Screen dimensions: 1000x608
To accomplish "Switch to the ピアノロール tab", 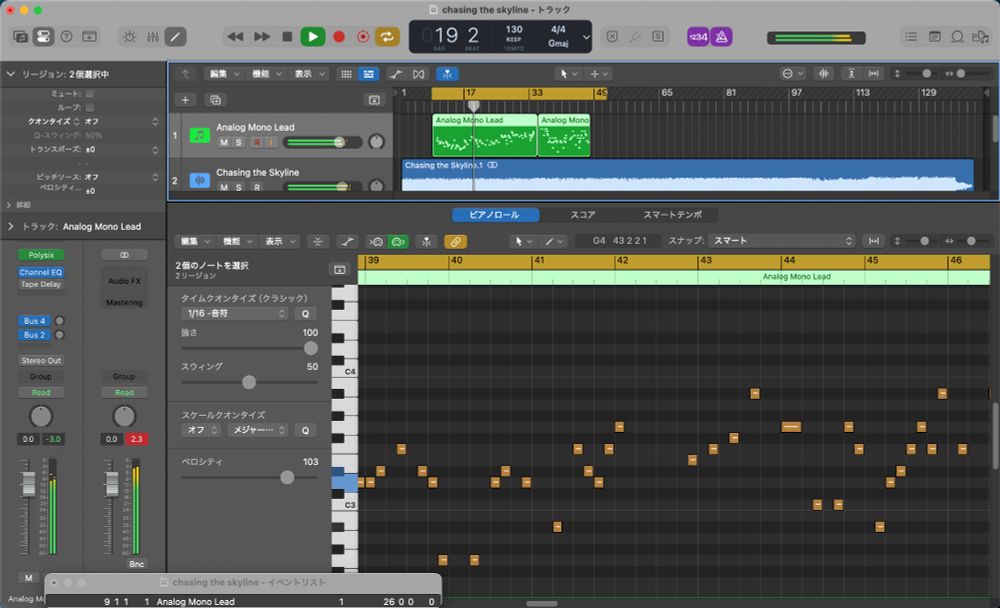I will [x=495, y=215].
